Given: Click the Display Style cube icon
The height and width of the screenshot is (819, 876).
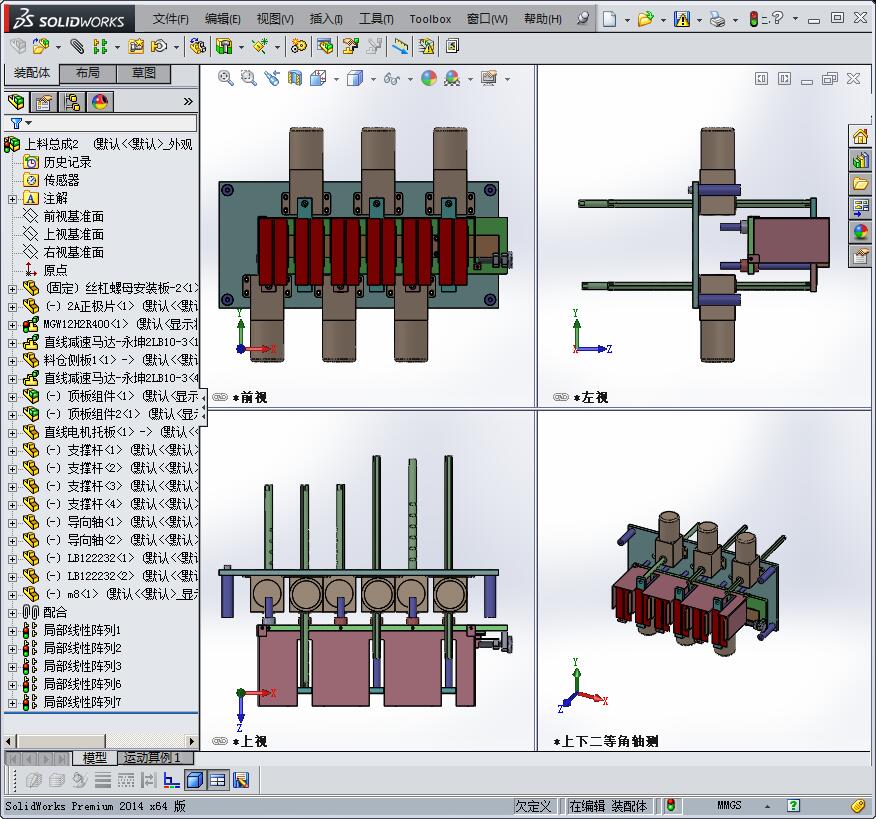Looking at the screenshot, I should pyautogui.click(x=355, y=78).
